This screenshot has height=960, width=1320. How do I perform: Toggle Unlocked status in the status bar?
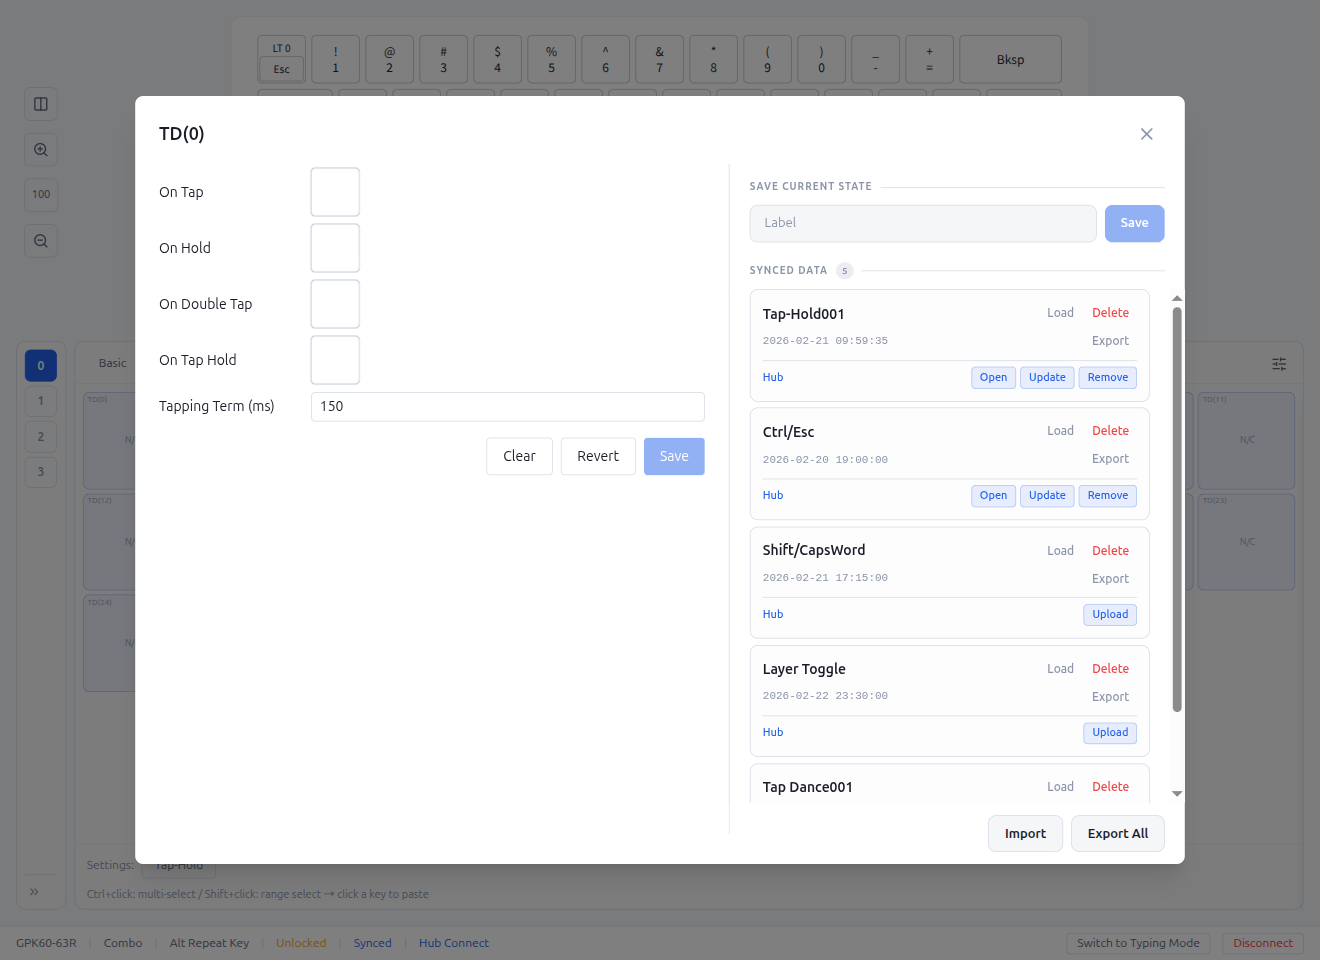(x=301, y=942)
